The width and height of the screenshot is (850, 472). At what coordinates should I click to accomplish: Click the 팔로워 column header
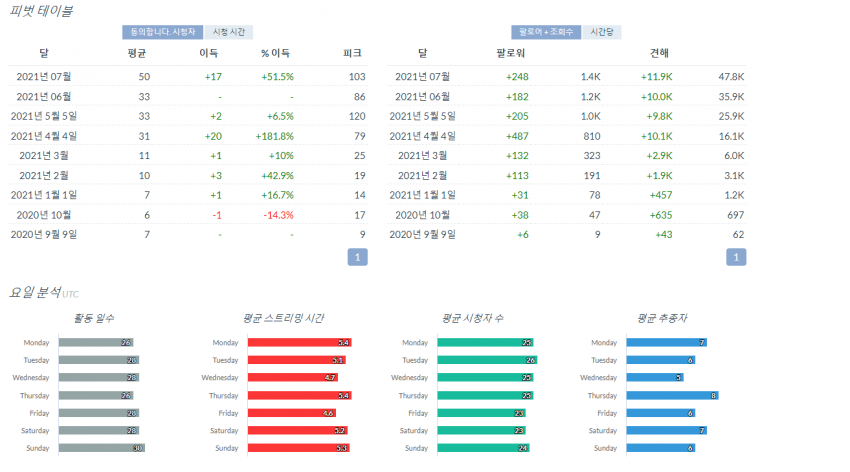[x=511, y=53]
